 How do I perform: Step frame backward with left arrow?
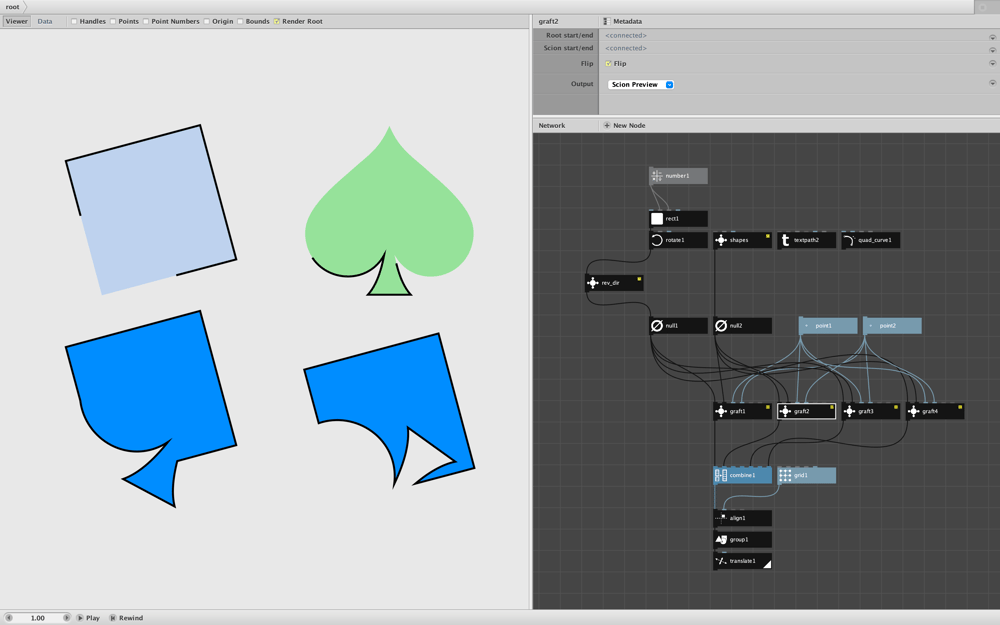[9, 618]
